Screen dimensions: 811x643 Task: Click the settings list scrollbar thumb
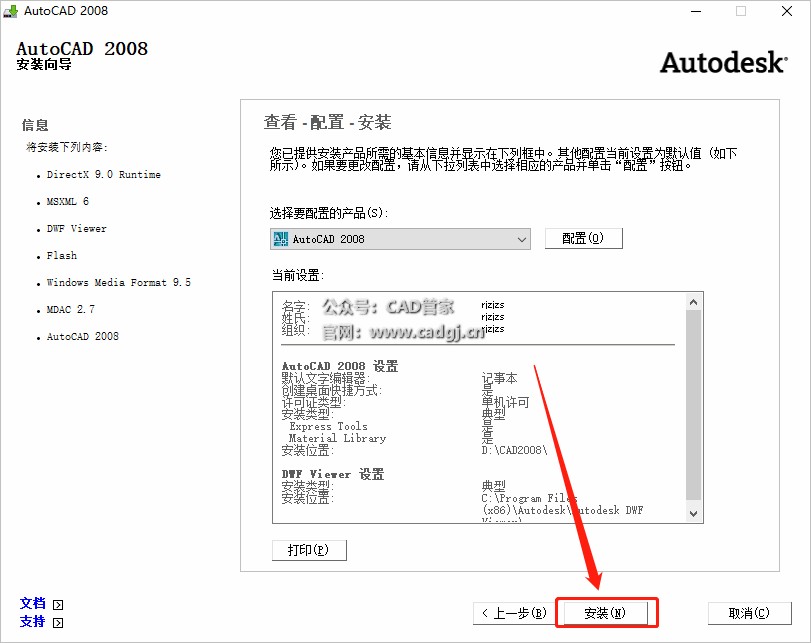[694, 405]
